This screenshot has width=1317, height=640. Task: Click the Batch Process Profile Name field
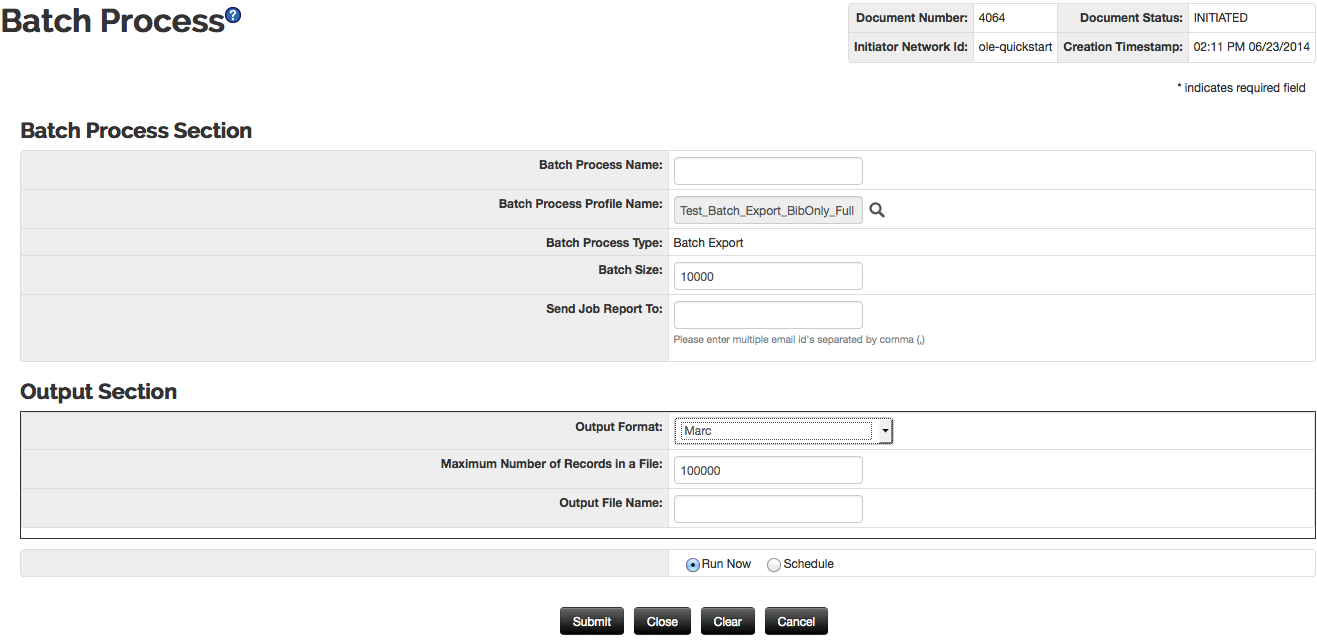point(767,211)
